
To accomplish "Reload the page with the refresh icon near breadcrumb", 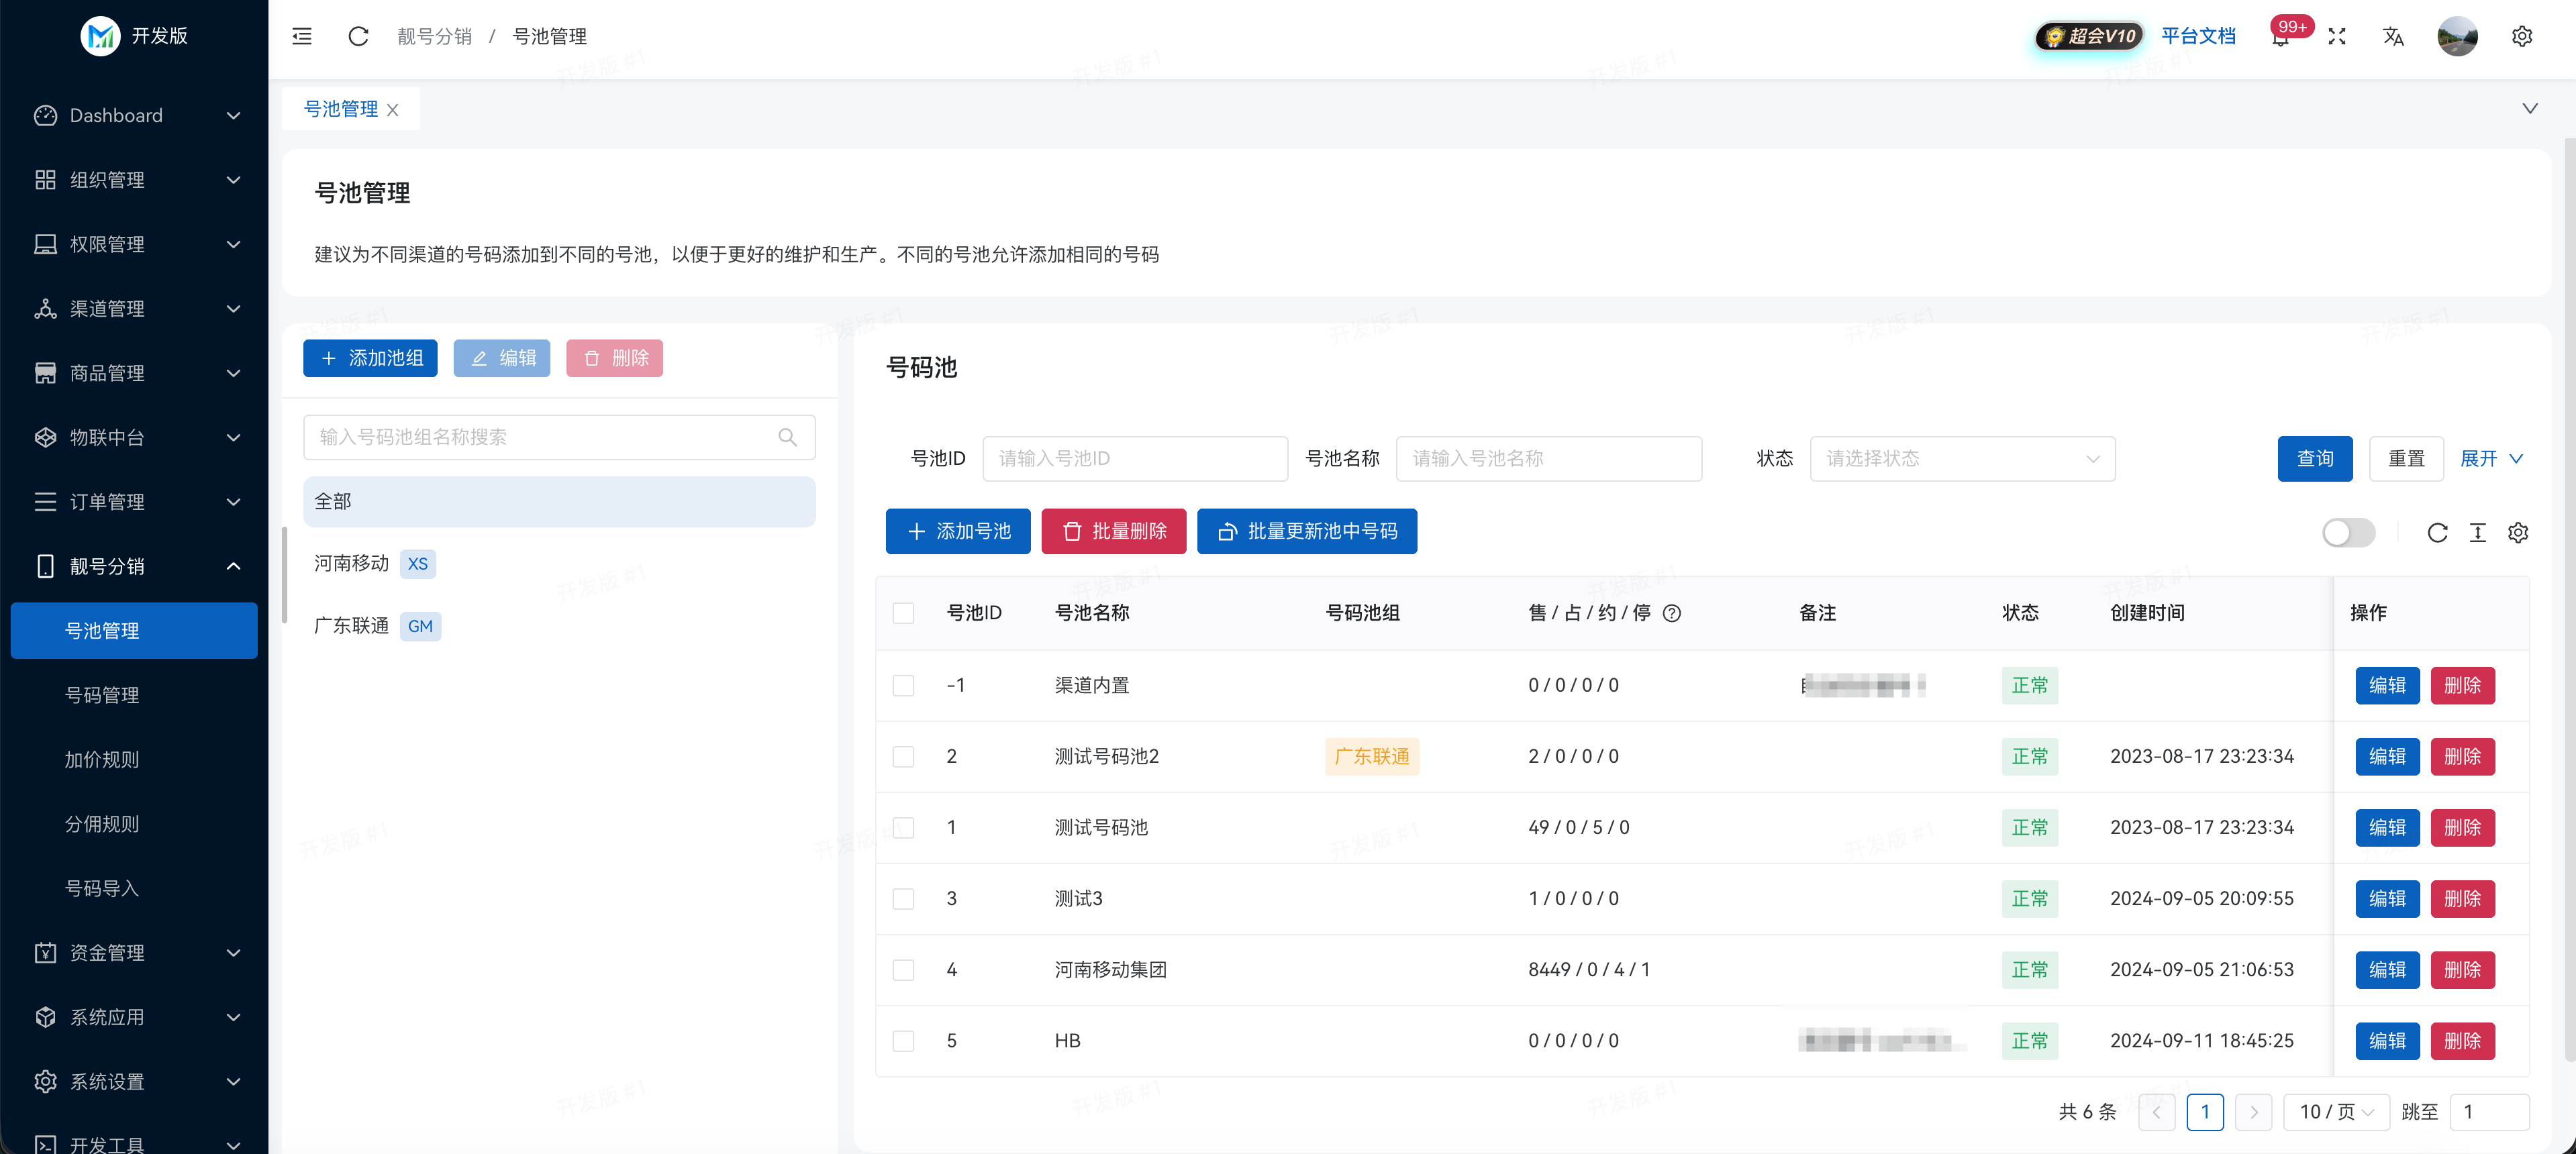I will point(358,37).
